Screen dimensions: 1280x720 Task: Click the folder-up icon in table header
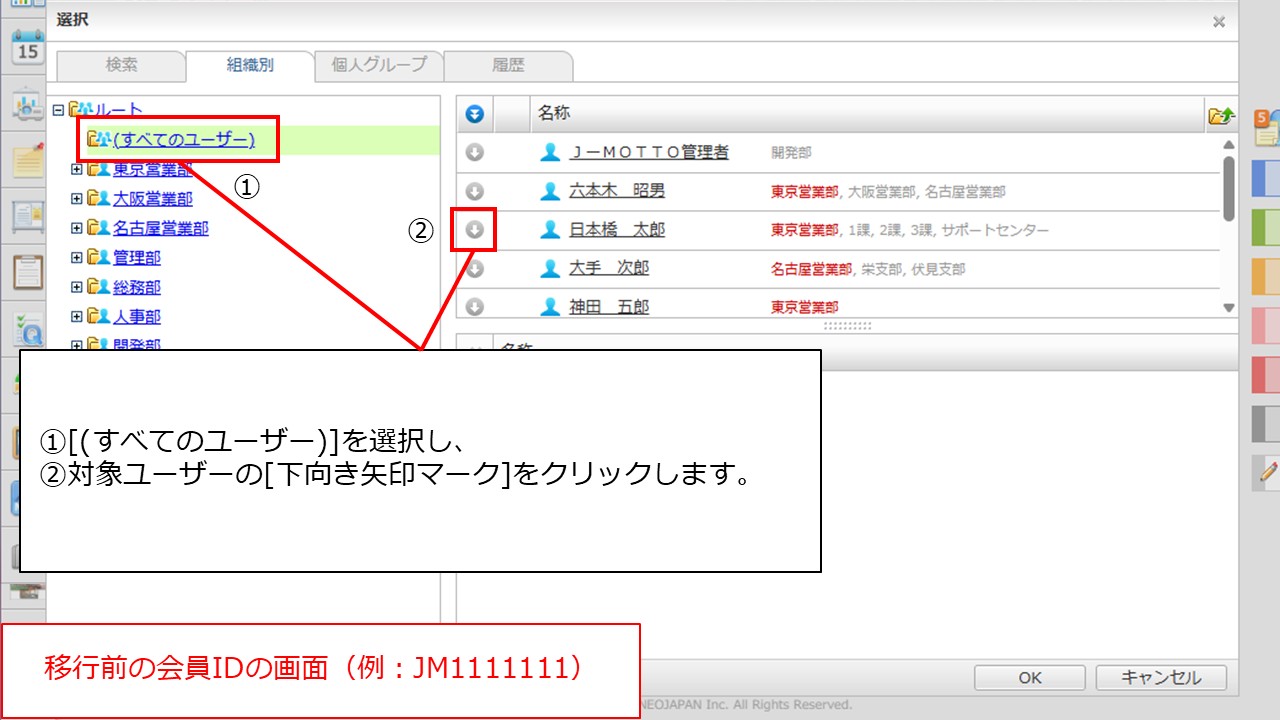click(1221, 115)
